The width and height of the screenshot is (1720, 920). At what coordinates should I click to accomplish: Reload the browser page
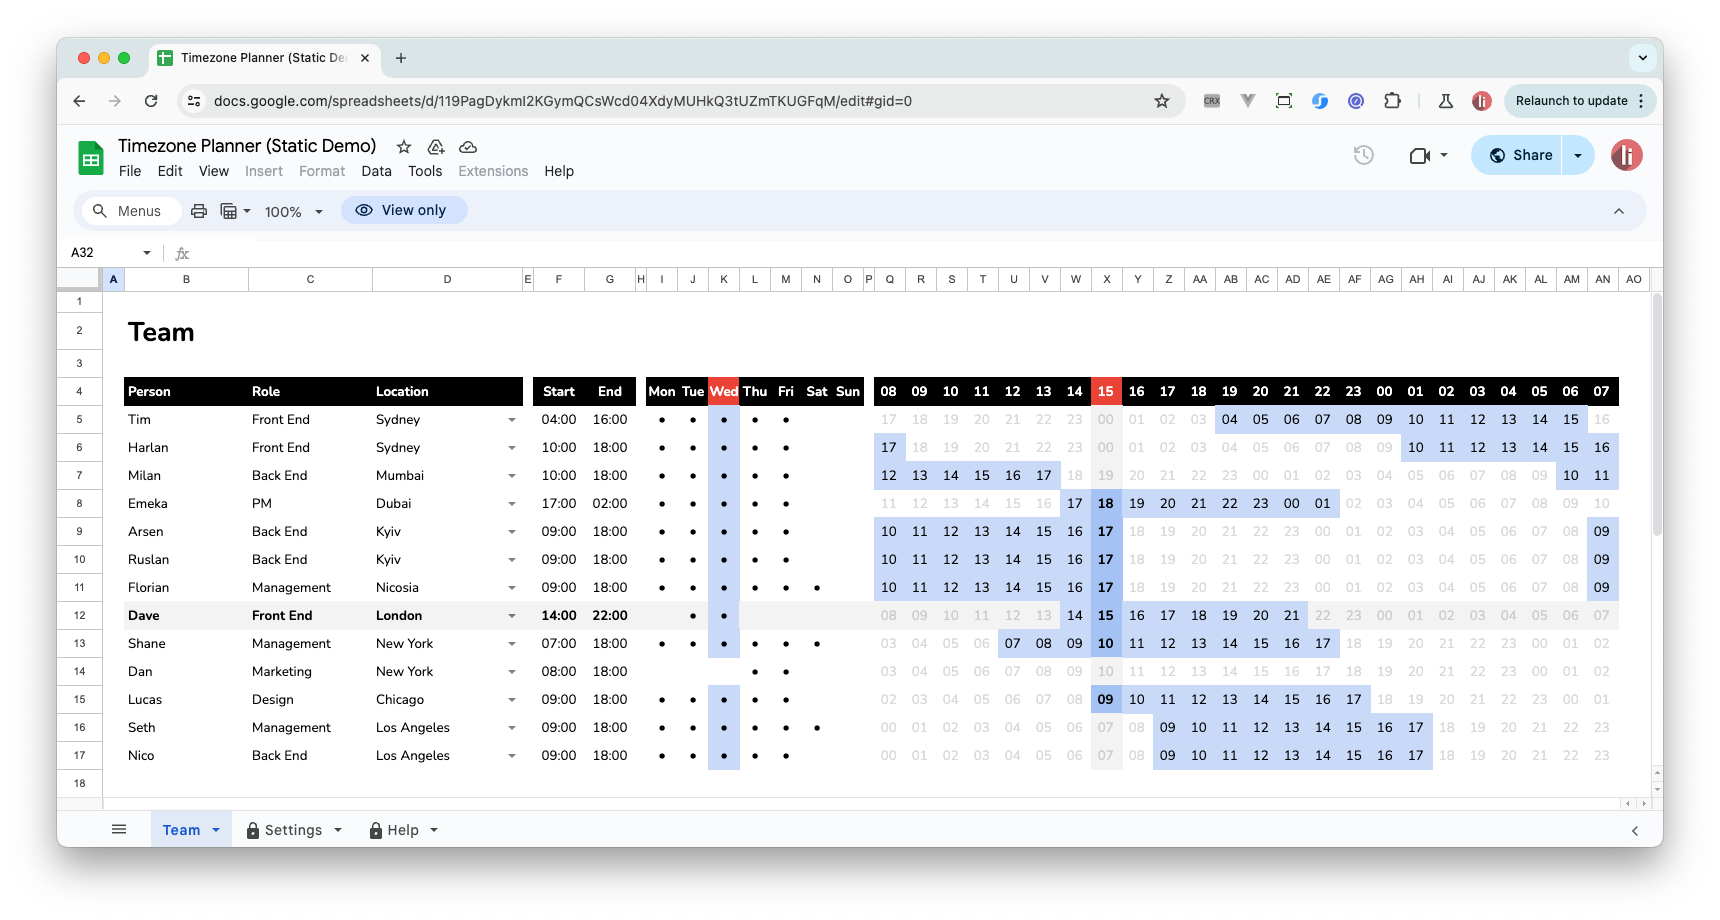click(151, 101)
